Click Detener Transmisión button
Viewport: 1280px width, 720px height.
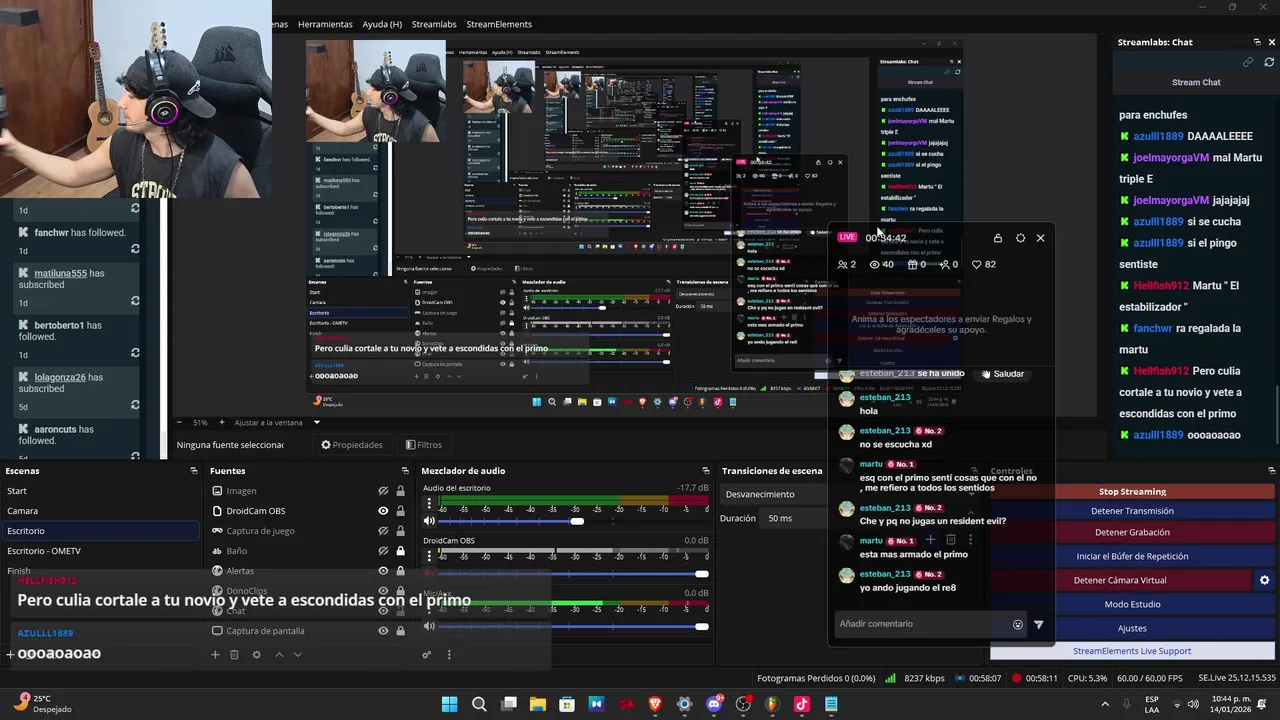coord(1132,511)
